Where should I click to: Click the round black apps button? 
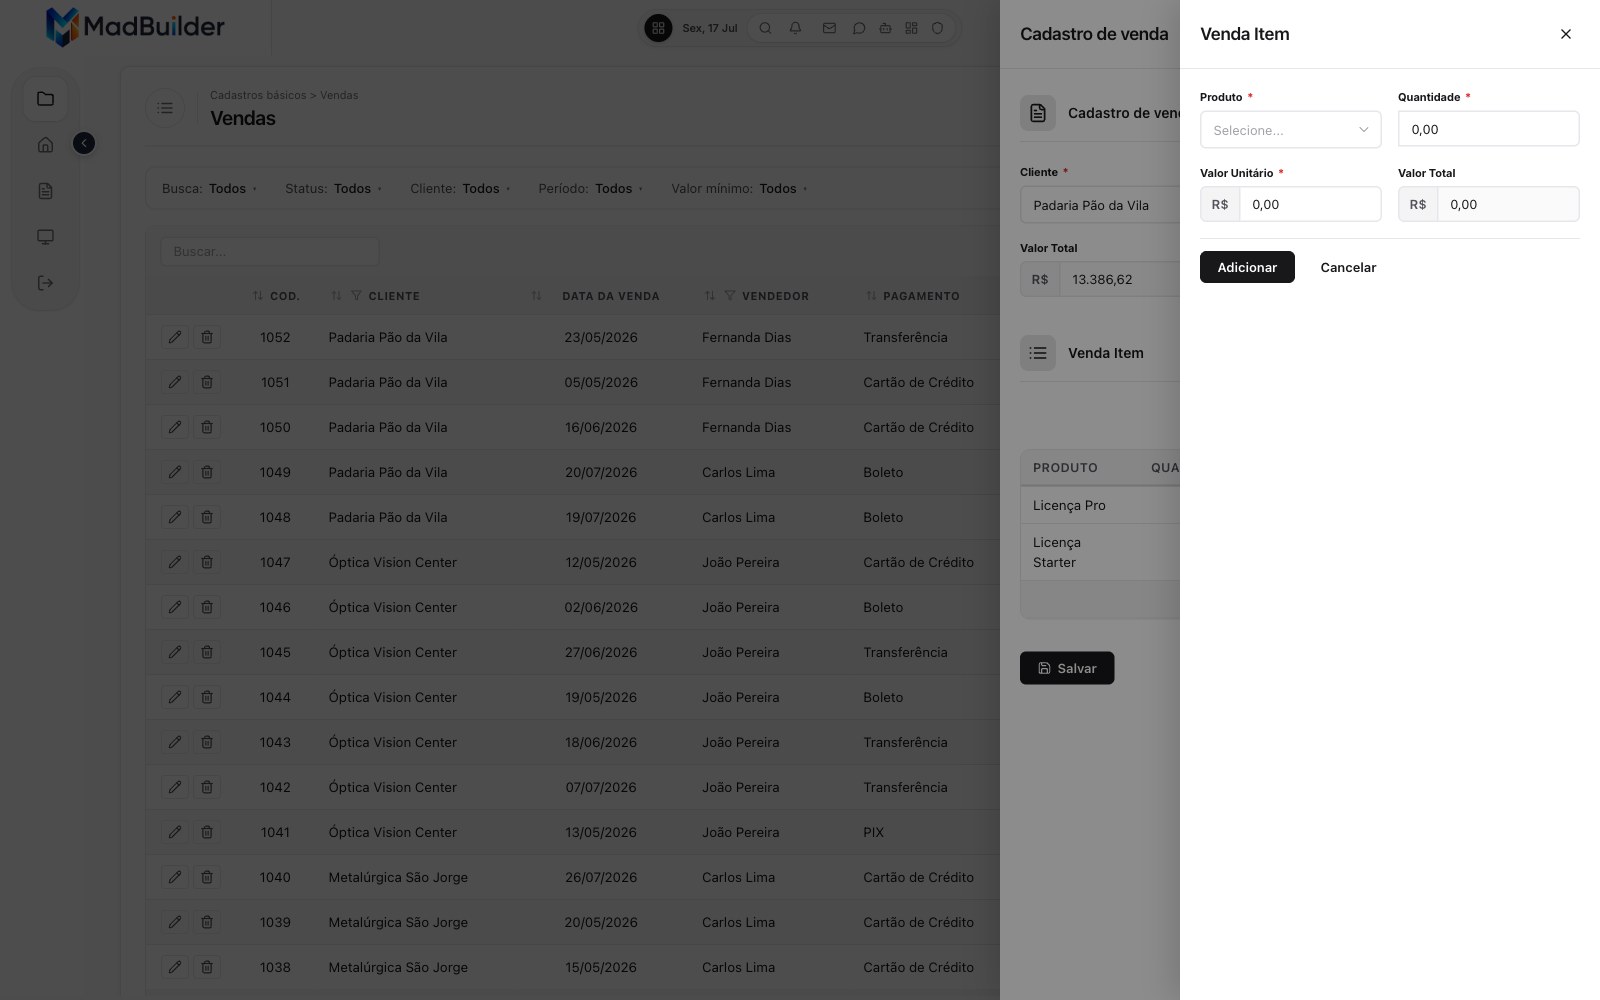coord(658,28)
